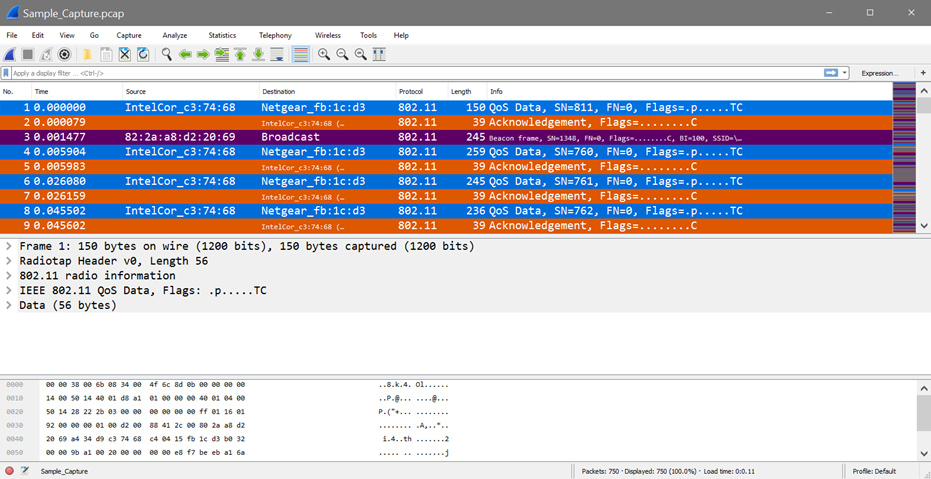Viewport: 931px width, 479px height.
Task: Open the File menu
Action: click(x=12, y=36)
